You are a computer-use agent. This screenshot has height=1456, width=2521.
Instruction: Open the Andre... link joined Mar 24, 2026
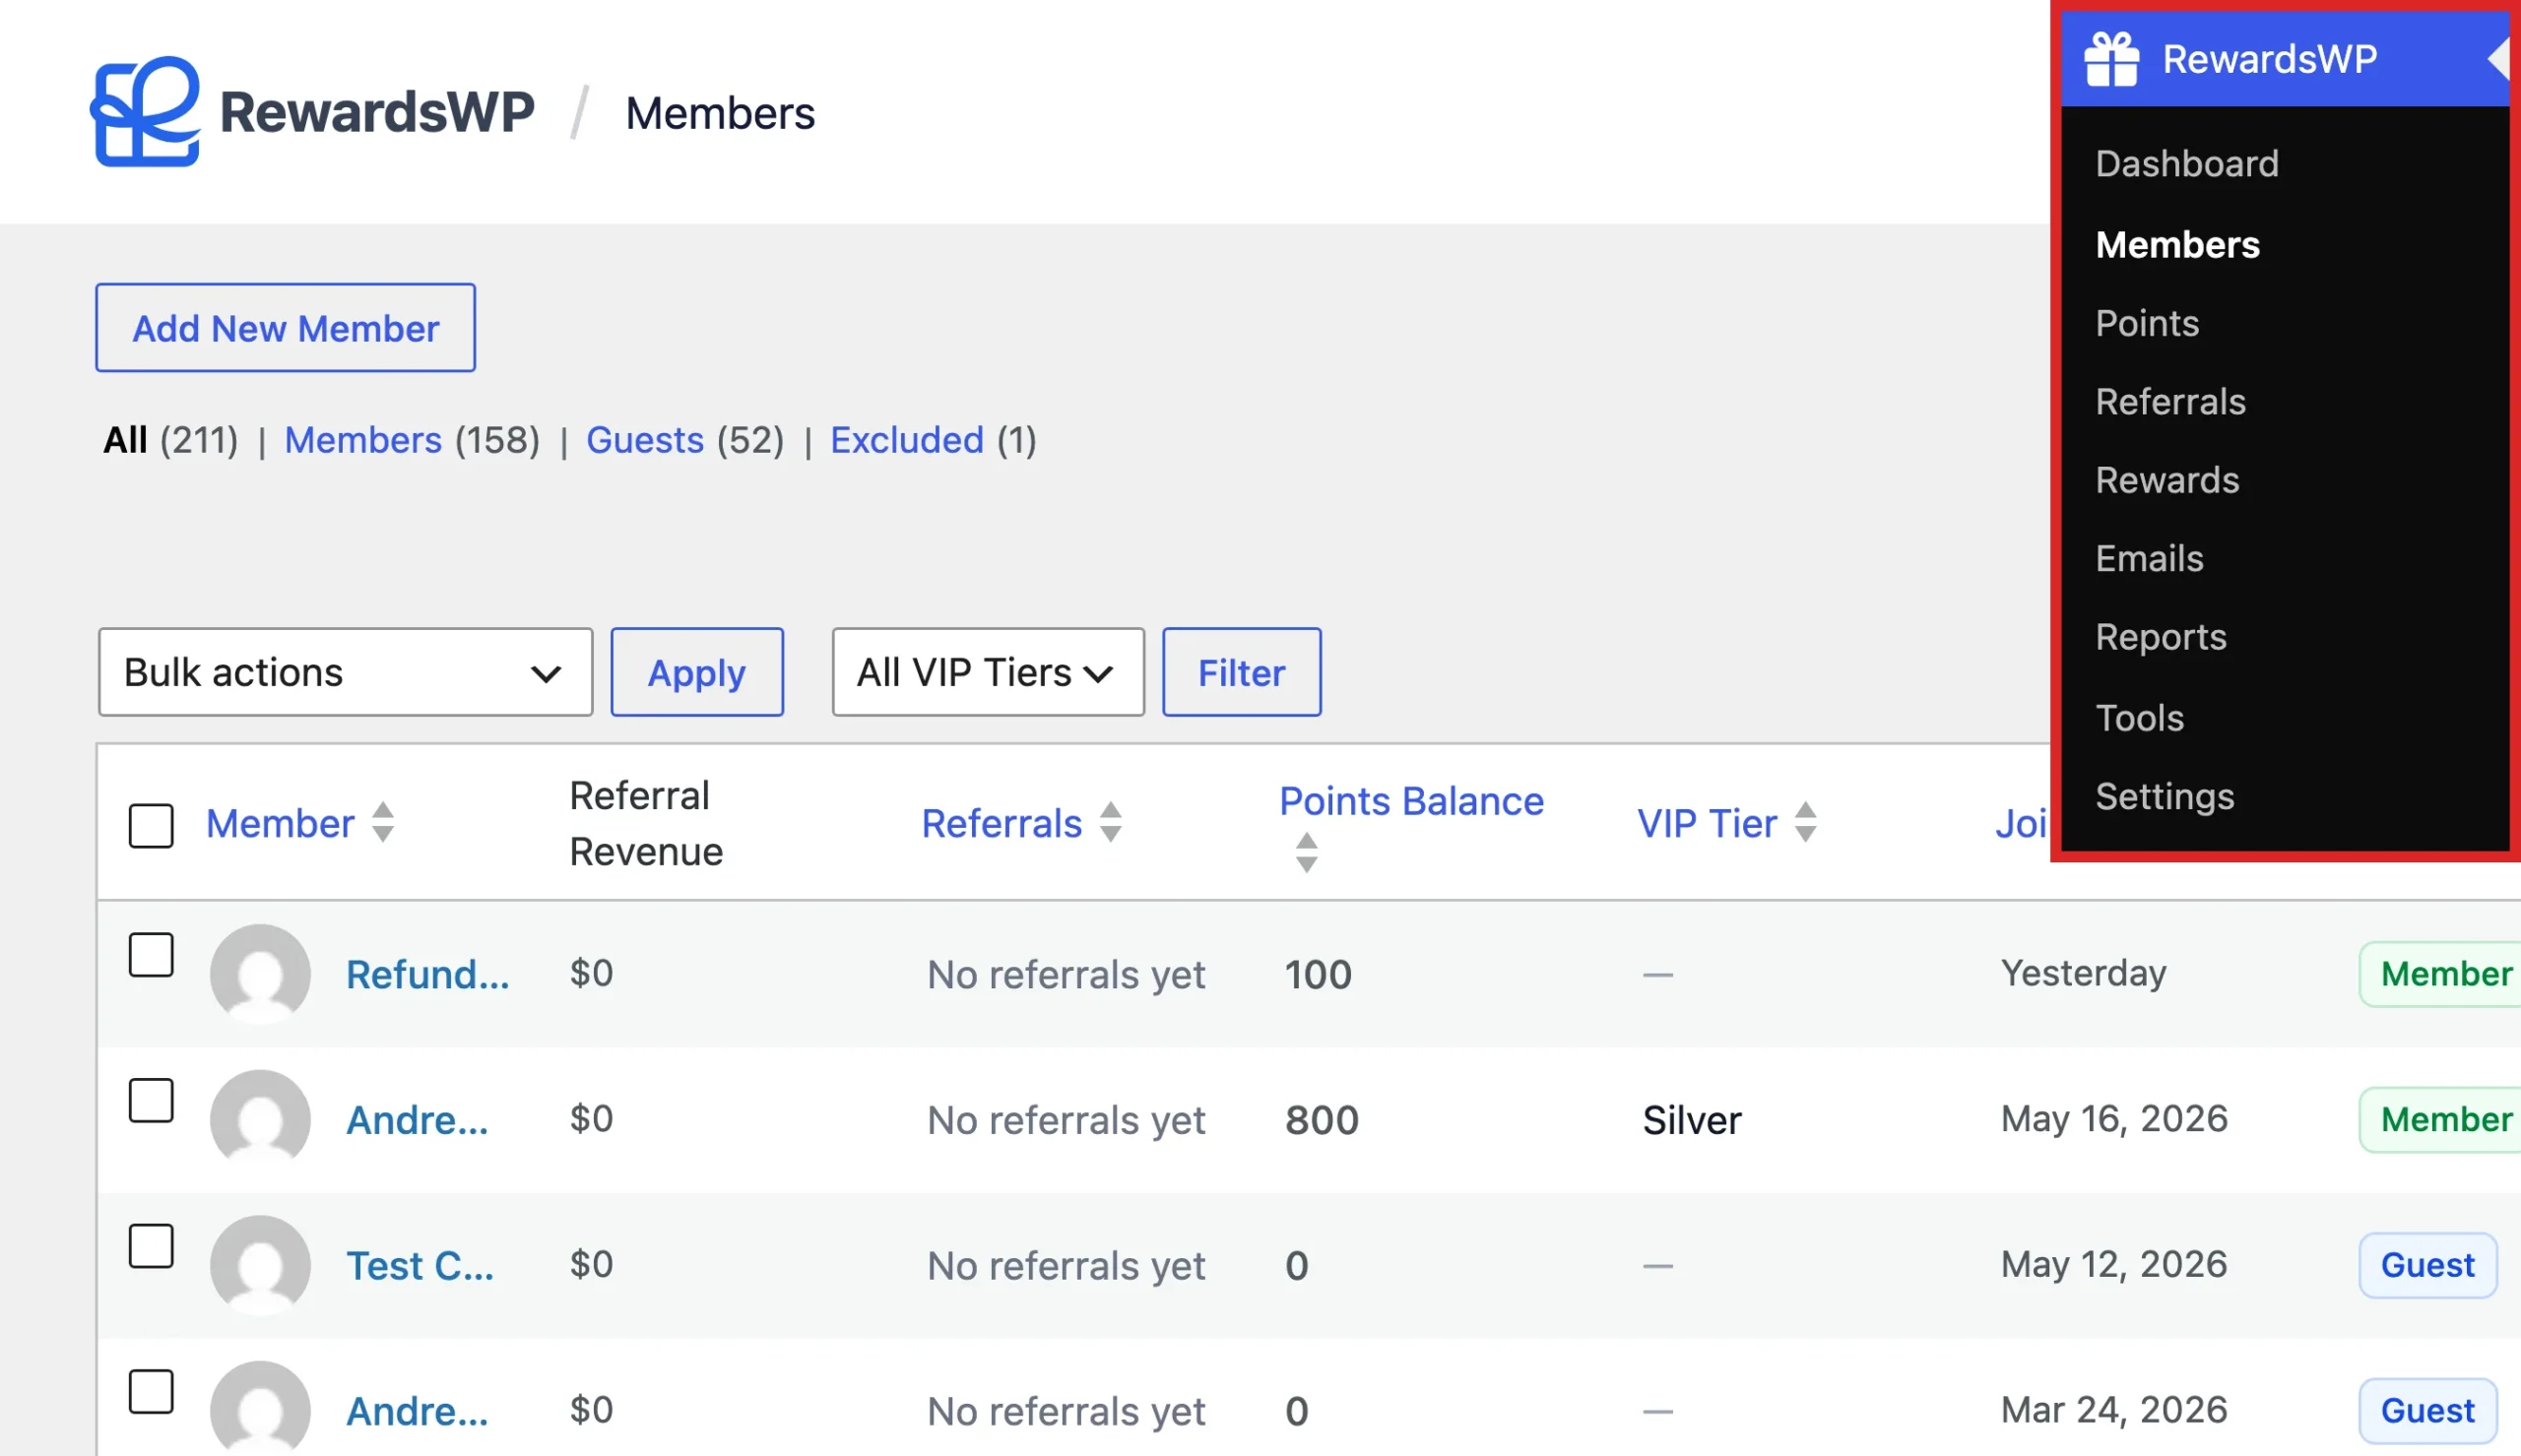(x=417, y=1411)
